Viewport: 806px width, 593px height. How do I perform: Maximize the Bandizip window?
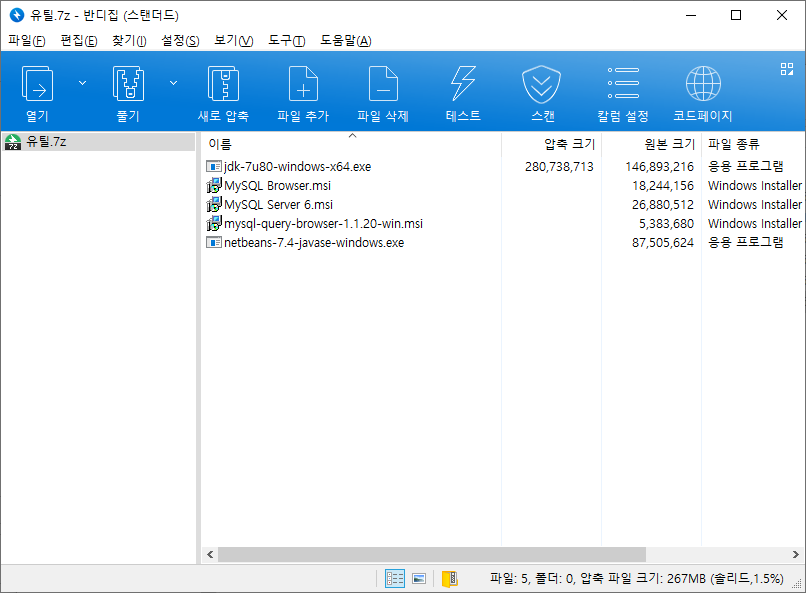coord(736,15)
